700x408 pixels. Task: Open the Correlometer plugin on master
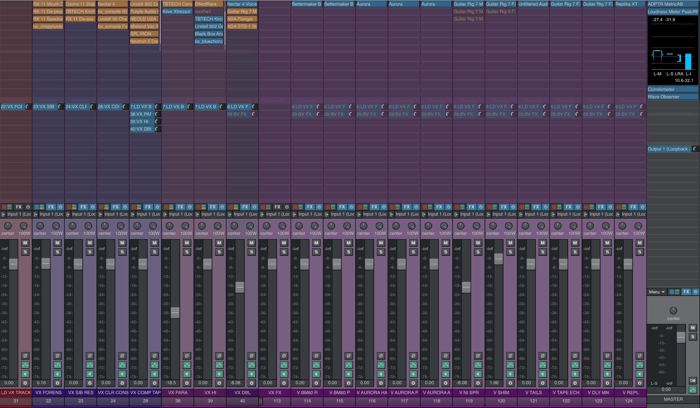(673, 89)
